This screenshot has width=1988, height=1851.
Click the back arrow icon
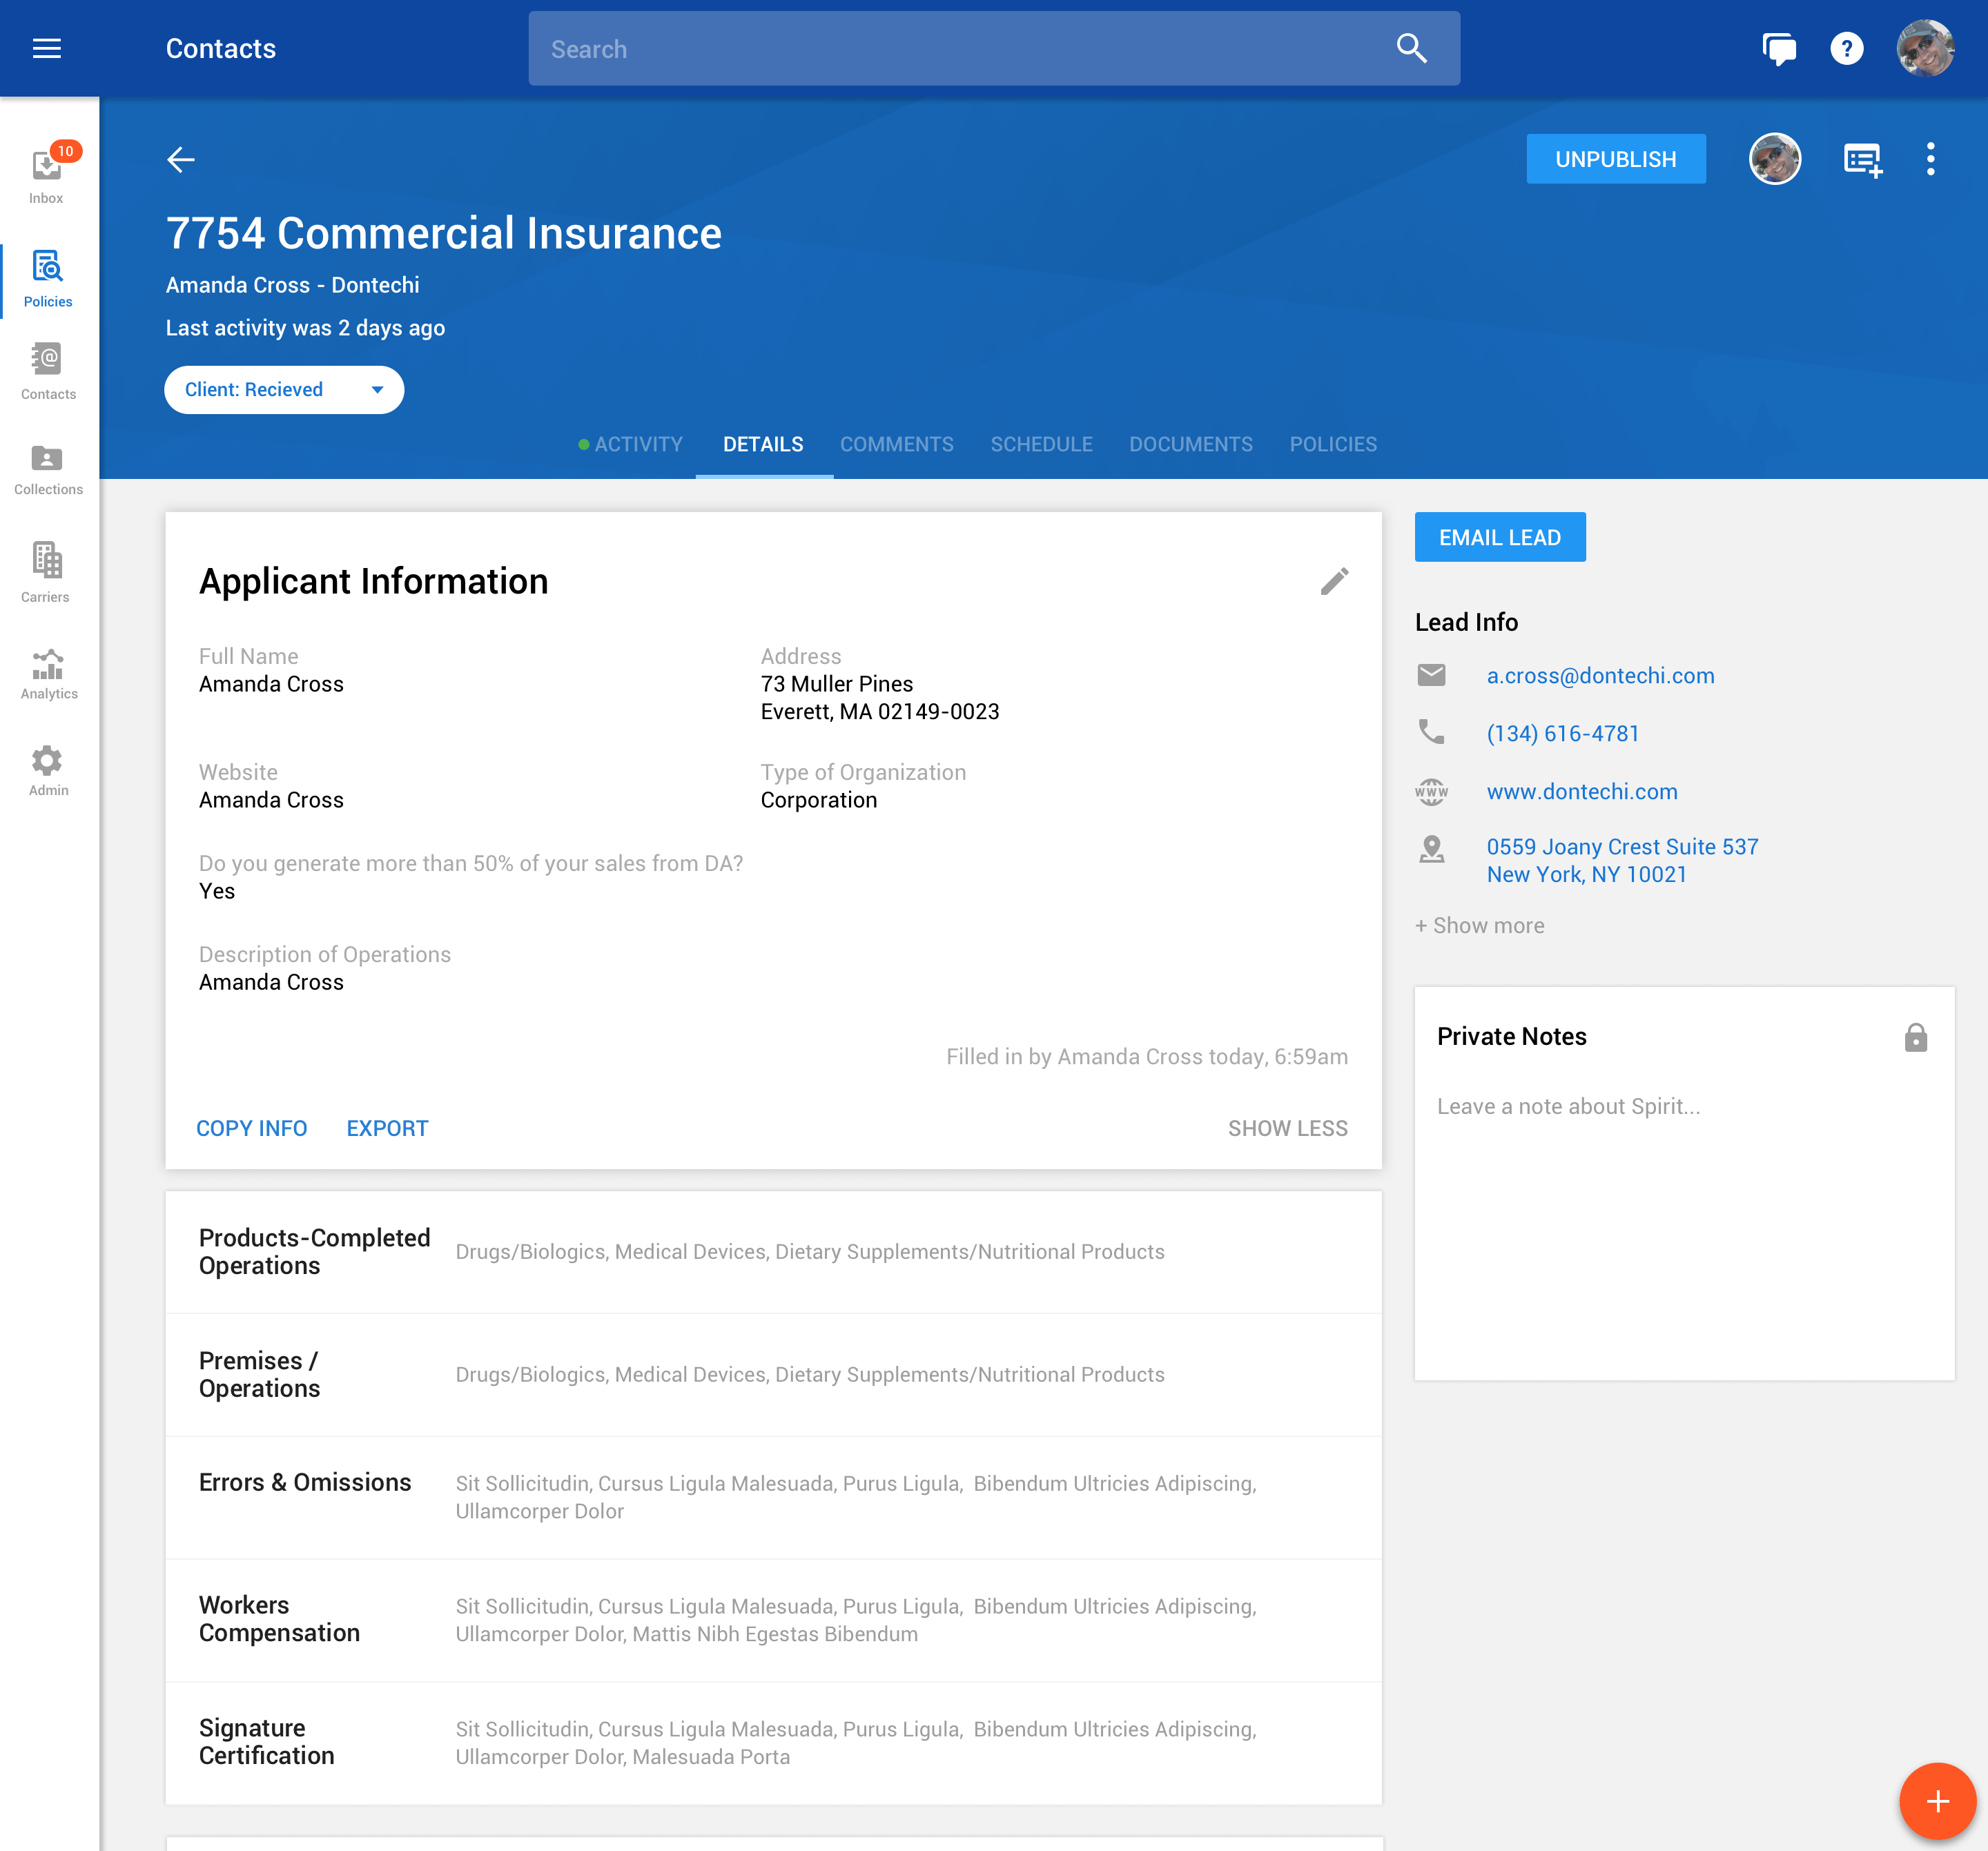(x=181, y=159)
